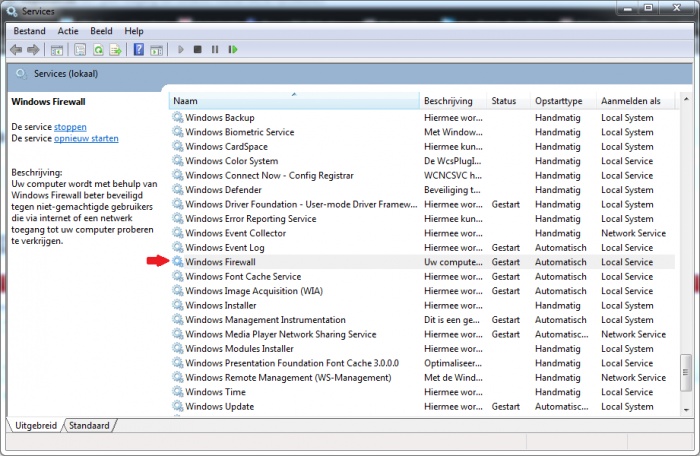
Task: Close the Services window
Action: click(677, 8)
